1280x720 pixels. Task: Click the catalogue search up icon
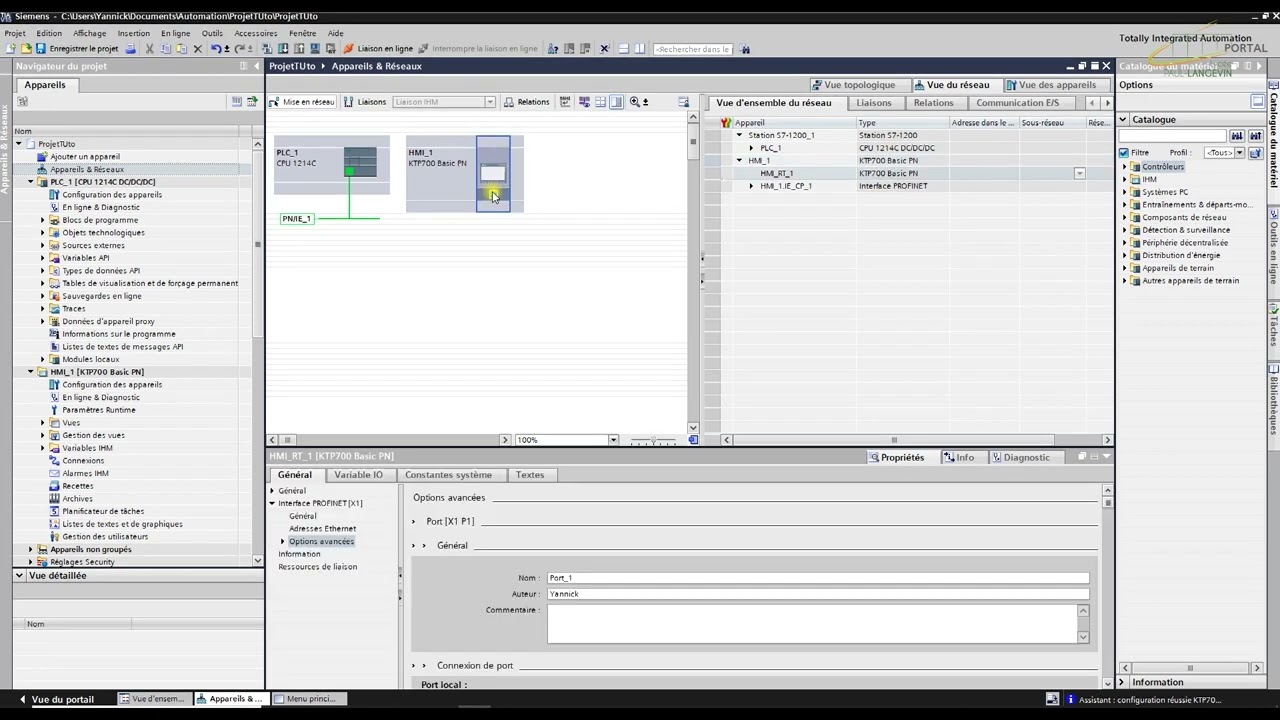coord(1255,136)
